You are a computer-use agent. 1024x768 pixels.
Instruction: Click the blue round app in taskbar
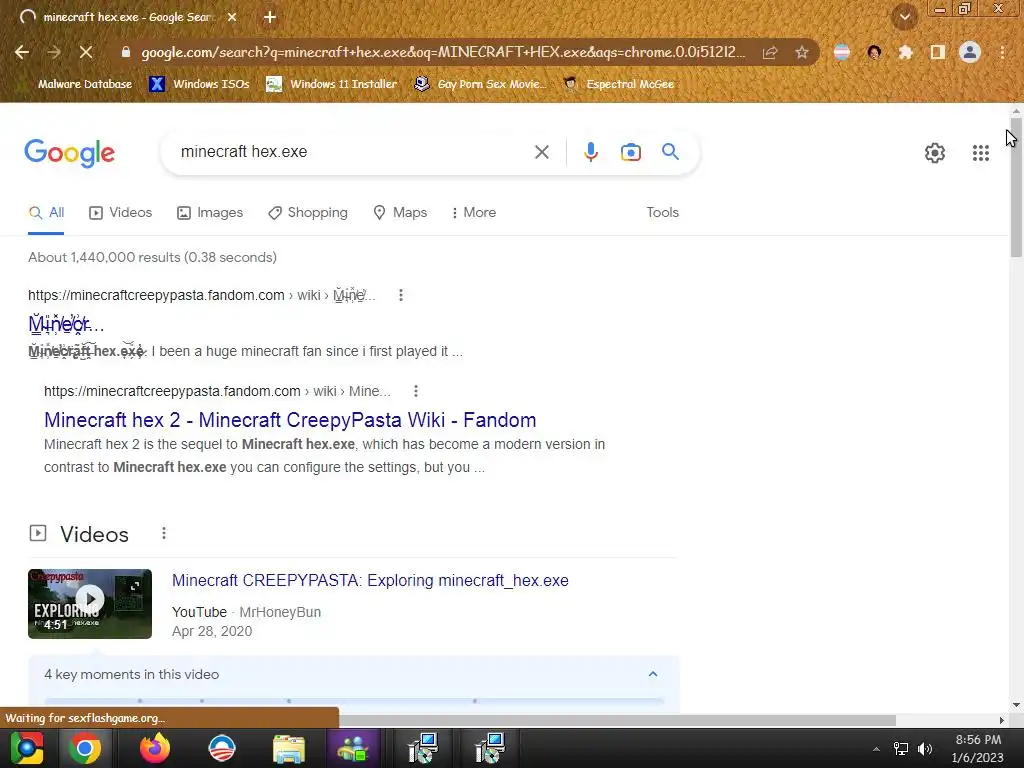pos(221,748)
